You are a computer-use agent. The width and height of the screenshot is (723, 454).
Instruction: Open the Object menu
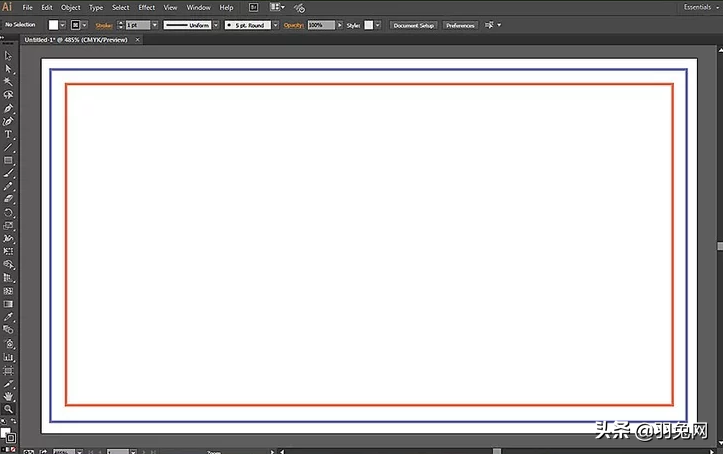[x=71, y=7]
